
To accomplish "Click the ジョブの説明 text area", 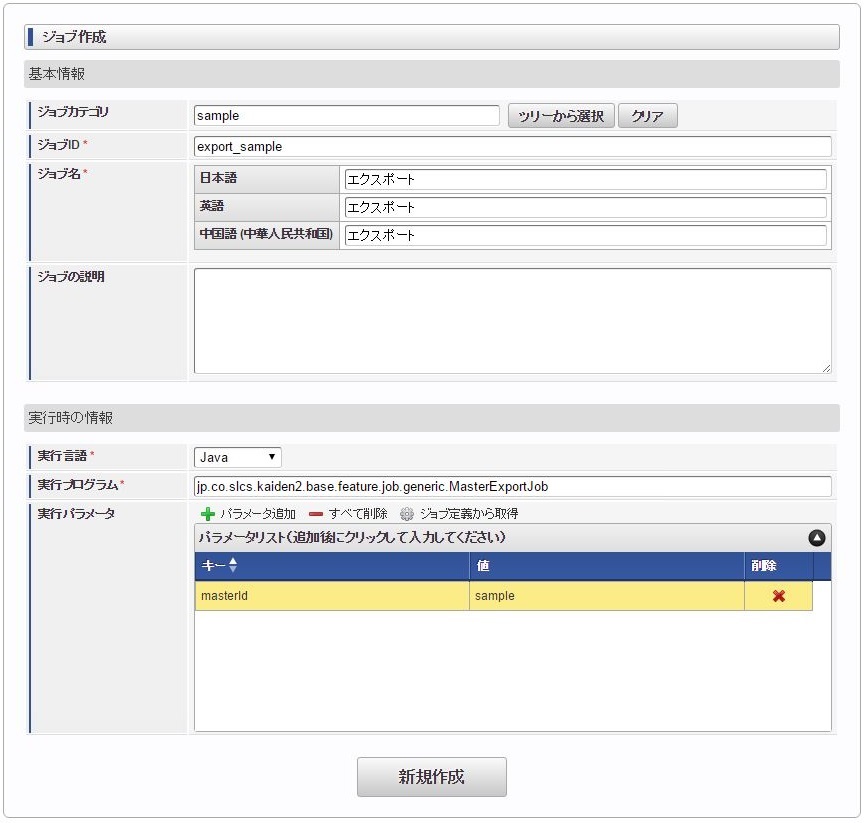I will 513,321.
